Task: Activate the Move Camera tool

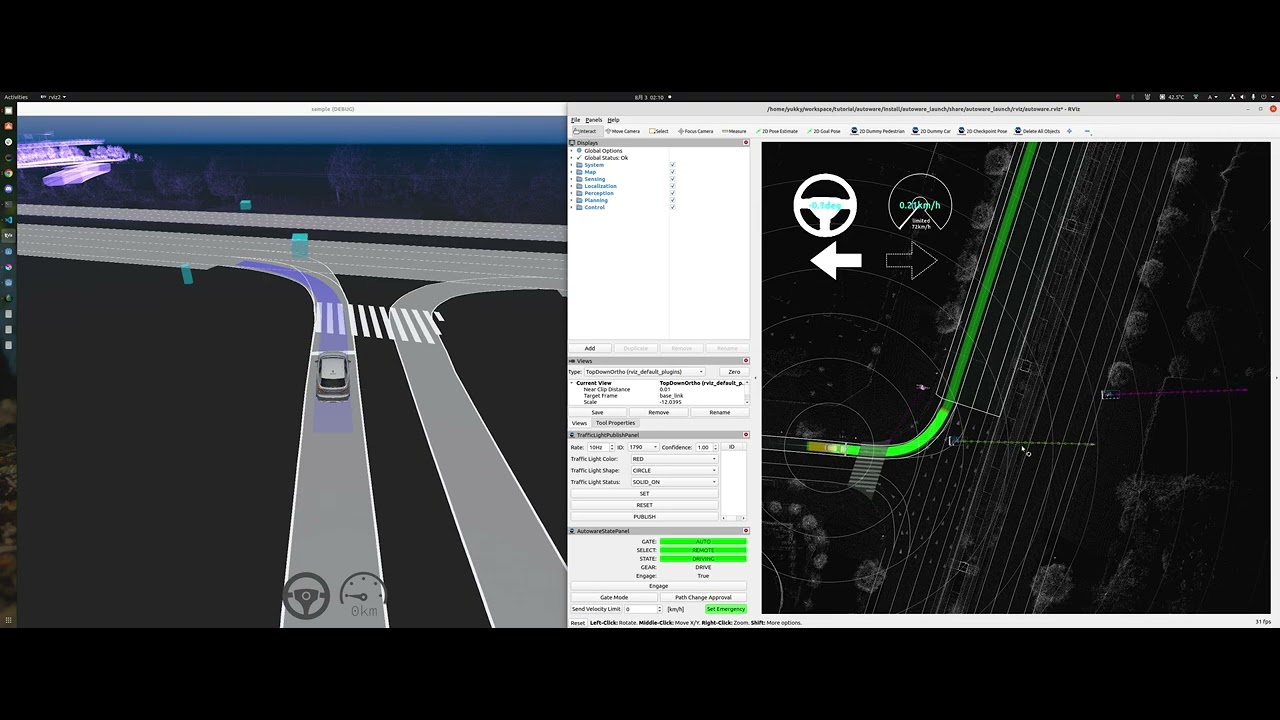Action: coord(622,131)
